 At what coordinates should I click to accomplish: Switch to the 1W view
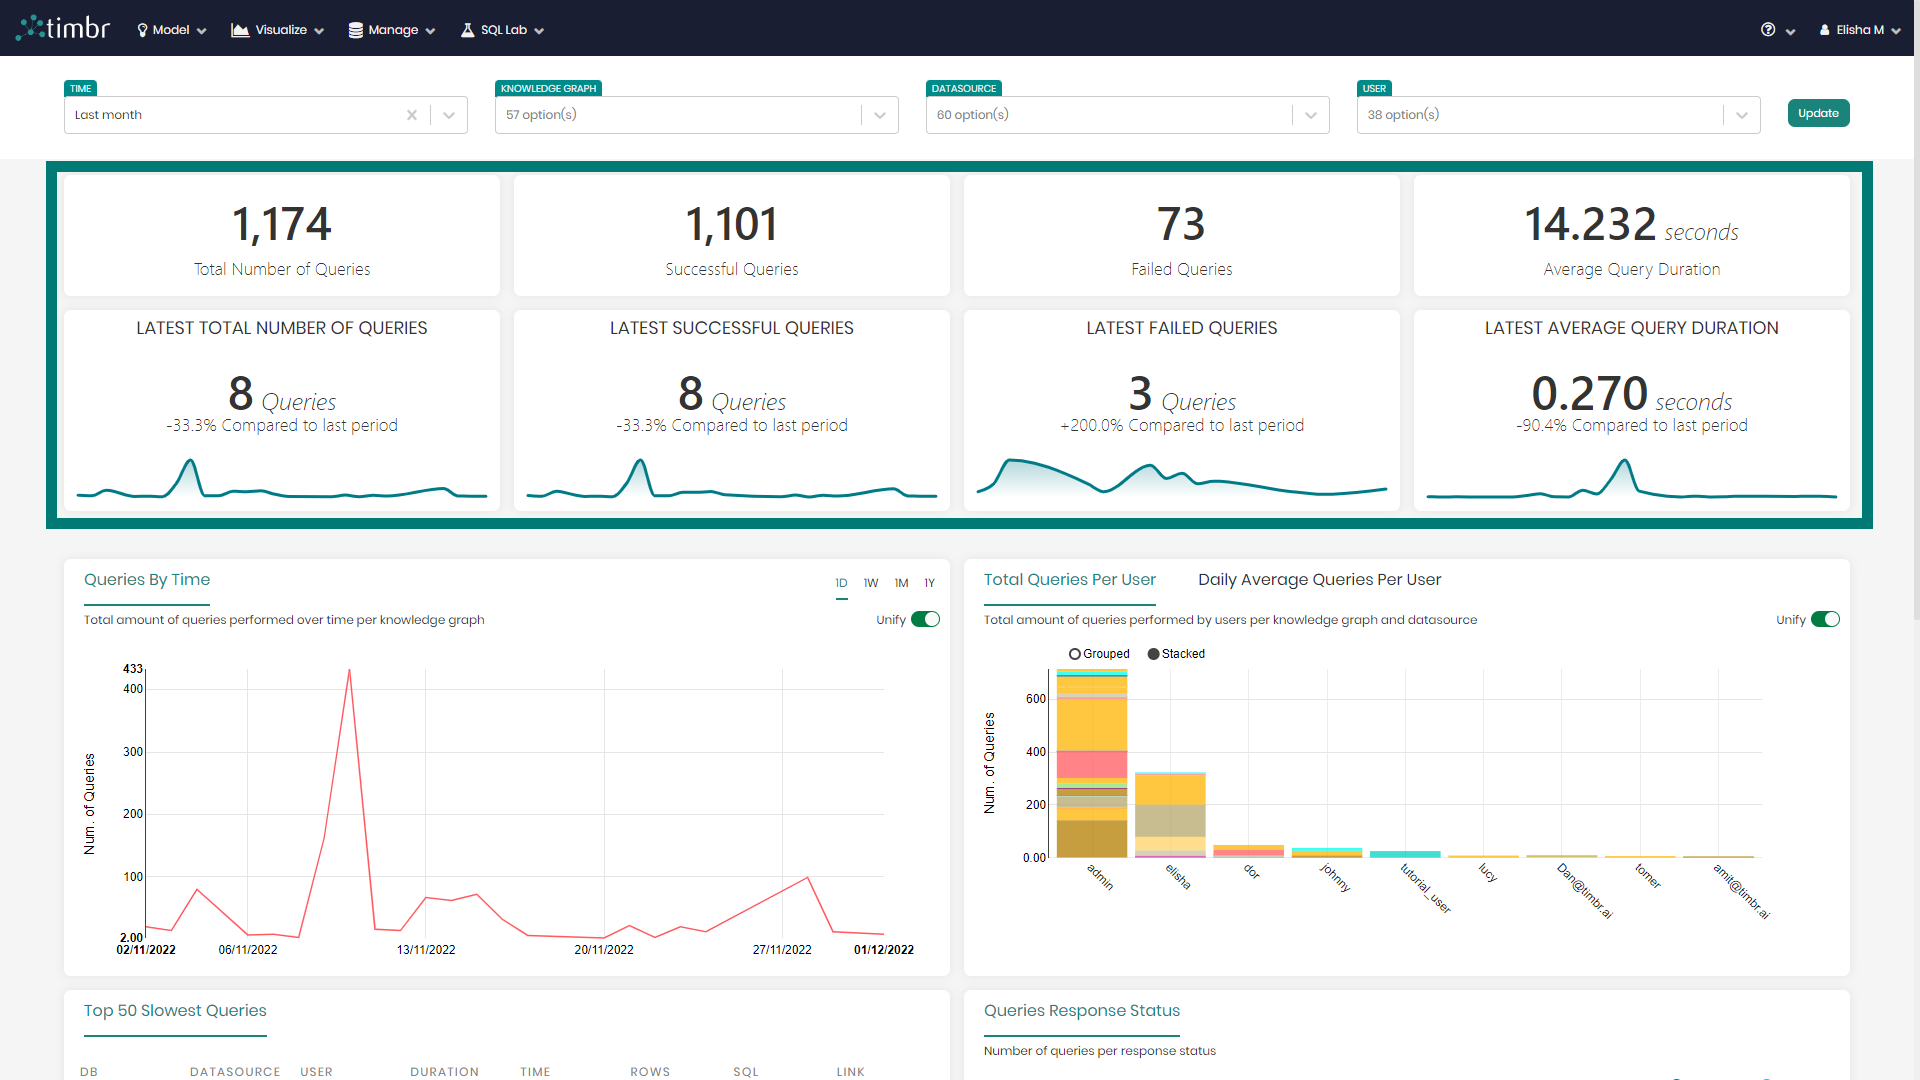click(x=870, y=583)
